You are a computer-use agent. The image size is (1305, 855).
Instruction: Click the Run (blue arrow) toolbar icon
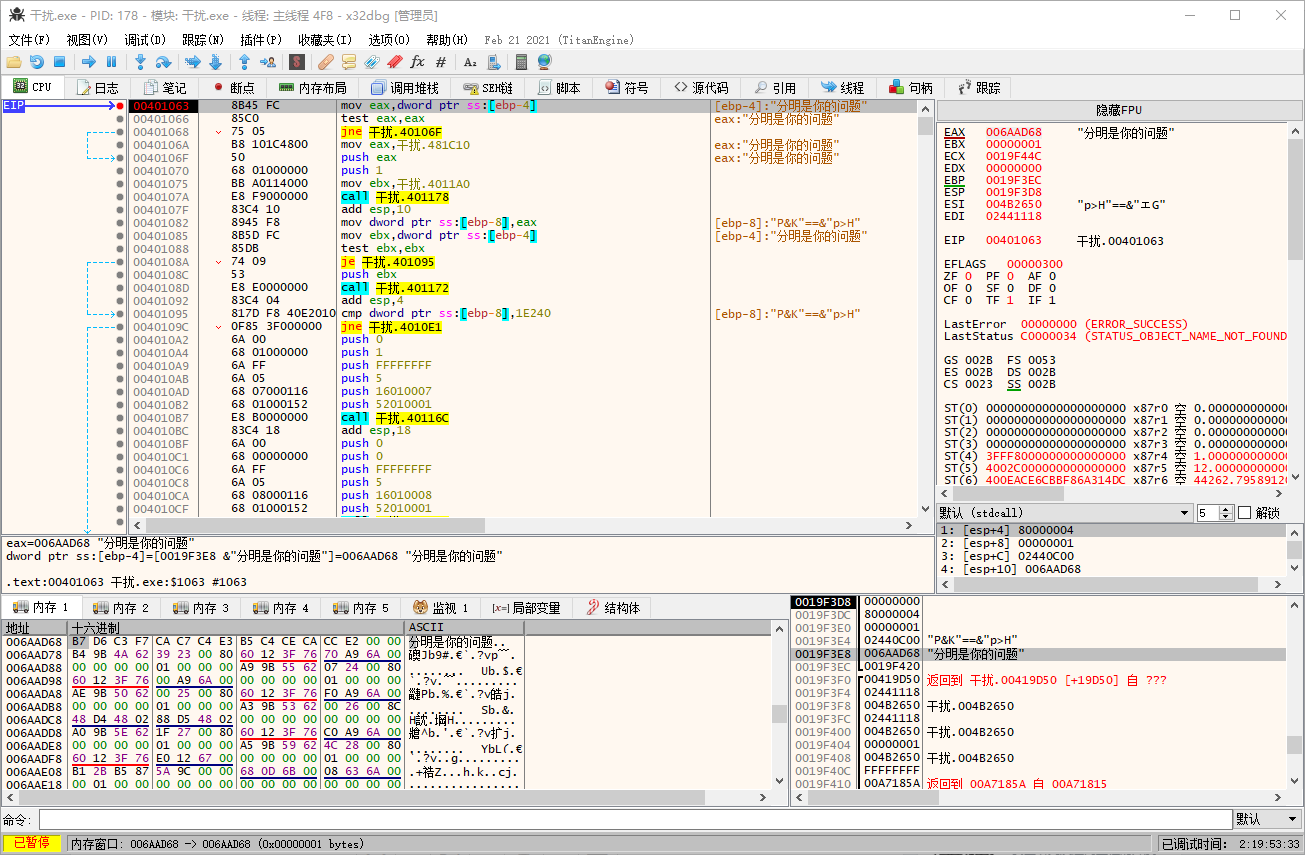pyautogui.click(x=88, y=62)
